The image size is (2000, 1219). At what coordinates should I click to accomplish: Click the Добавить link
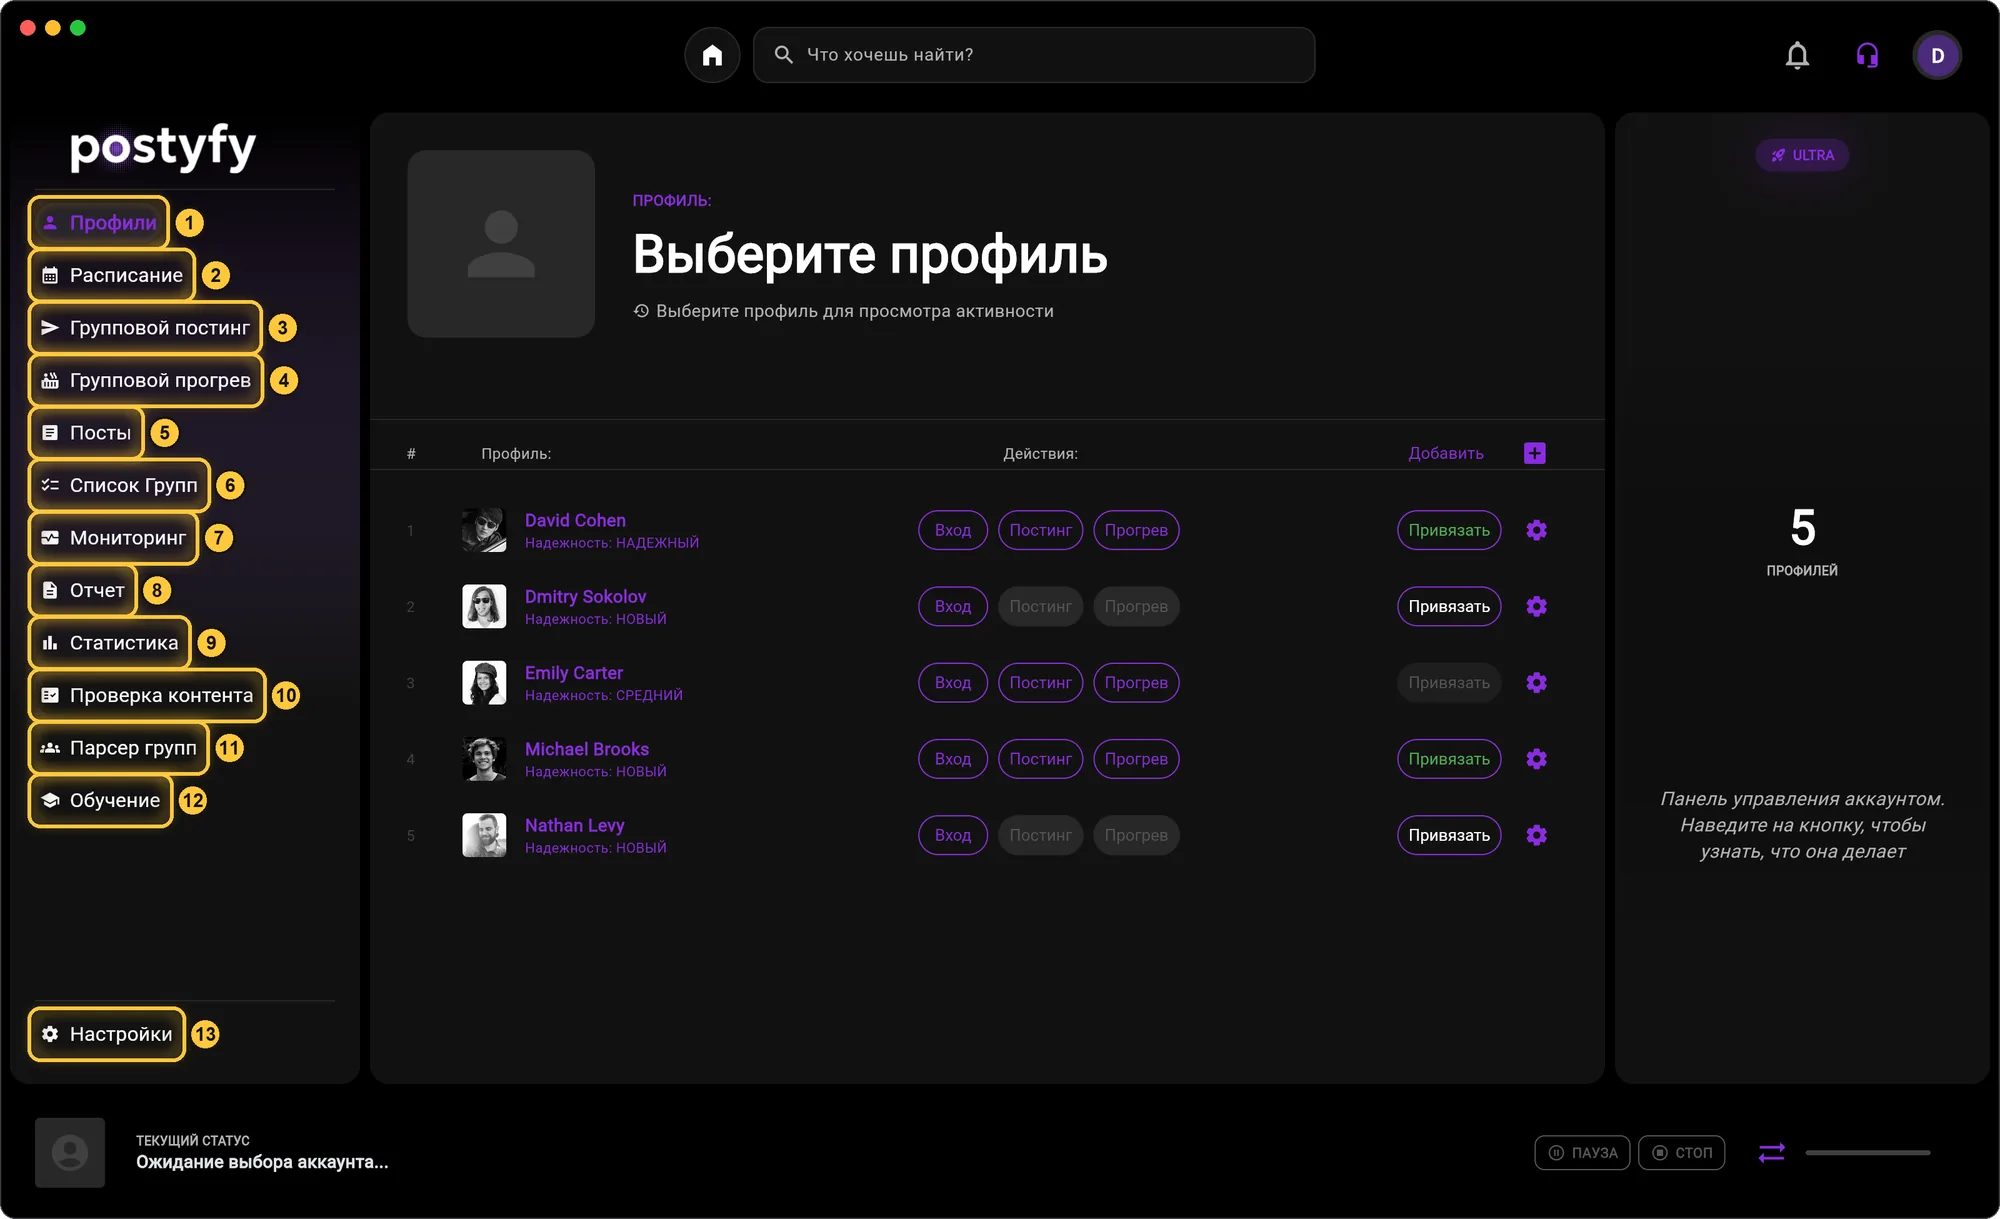pyautogui.click(x=1446, y=453)
